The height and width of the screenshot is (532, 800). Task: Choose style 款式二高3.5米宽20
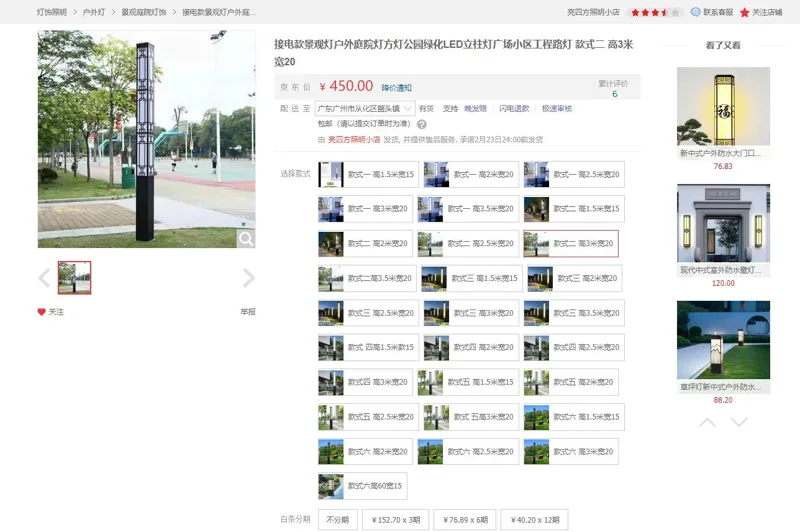pyautogui.click(x=367, y=278)
